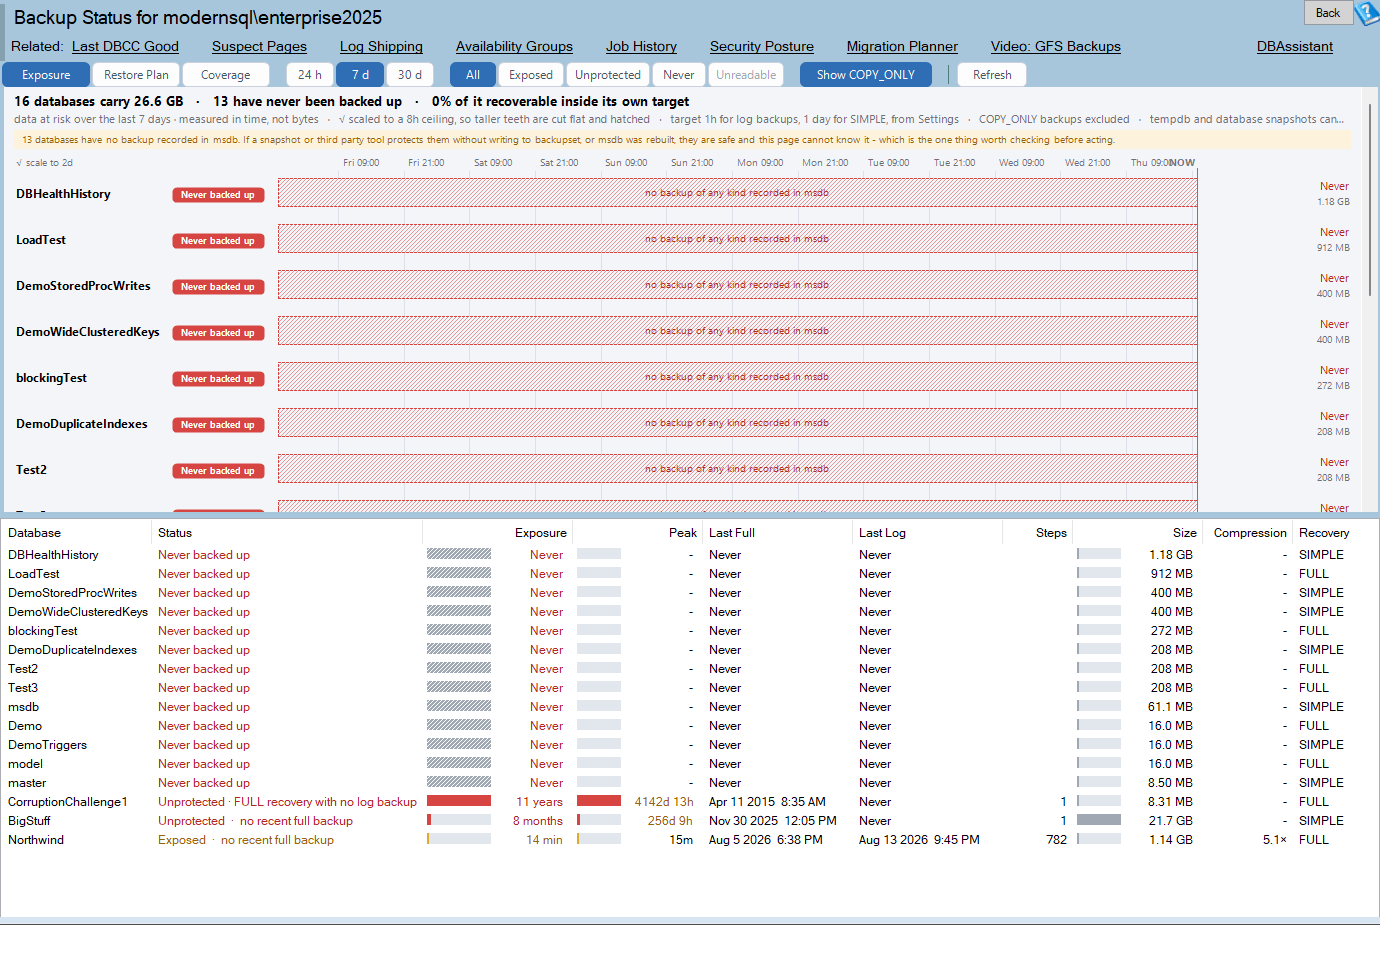
Task: Select the 7 d time range
Action: point(360,75)
